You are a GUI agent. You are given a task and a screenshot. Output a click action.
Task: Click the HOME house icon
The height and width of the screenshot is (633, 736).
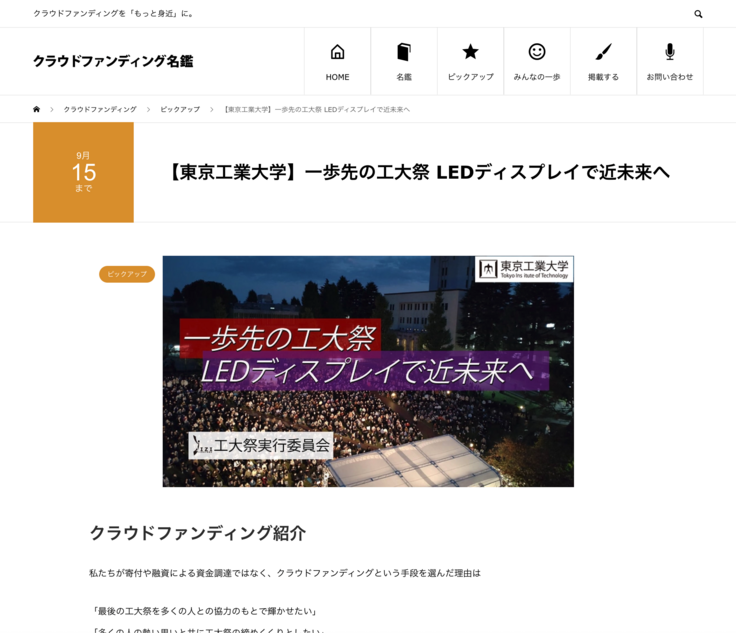coord(337,52)
